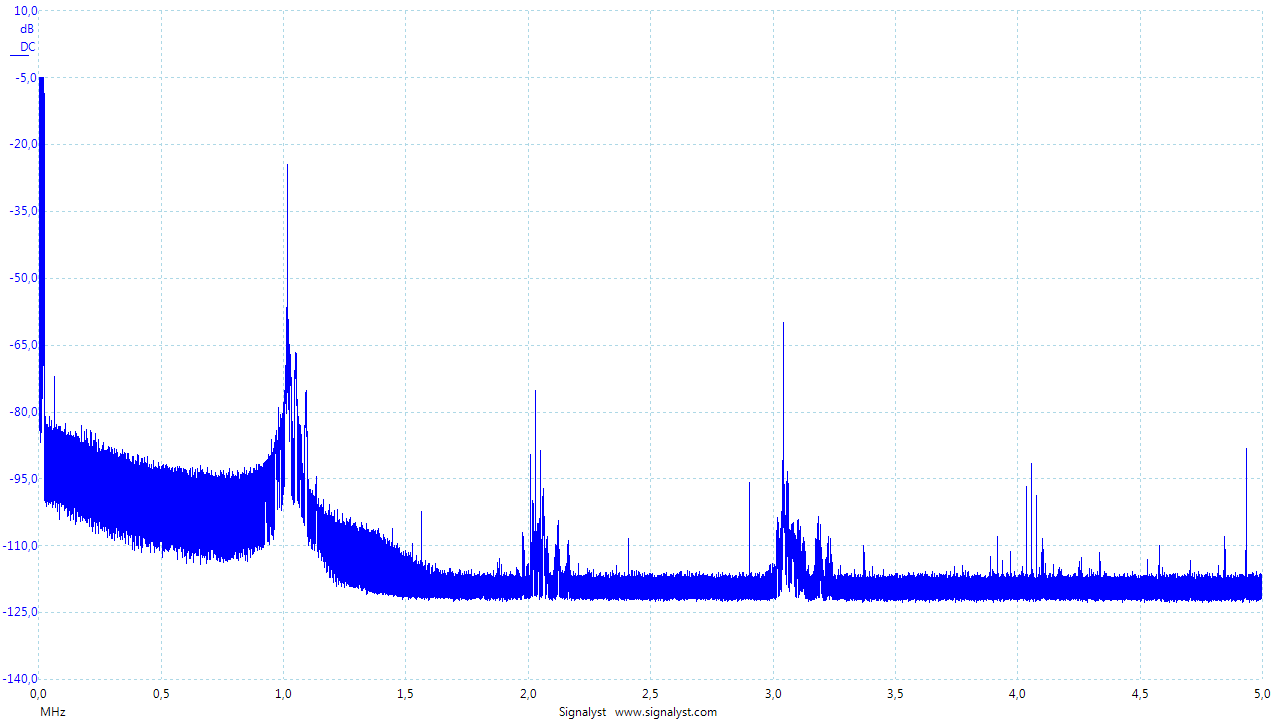Click the Signalyst www.signalyst.com footer text
The height and width of the screenshot is (720, 1280).
[638, 712]
